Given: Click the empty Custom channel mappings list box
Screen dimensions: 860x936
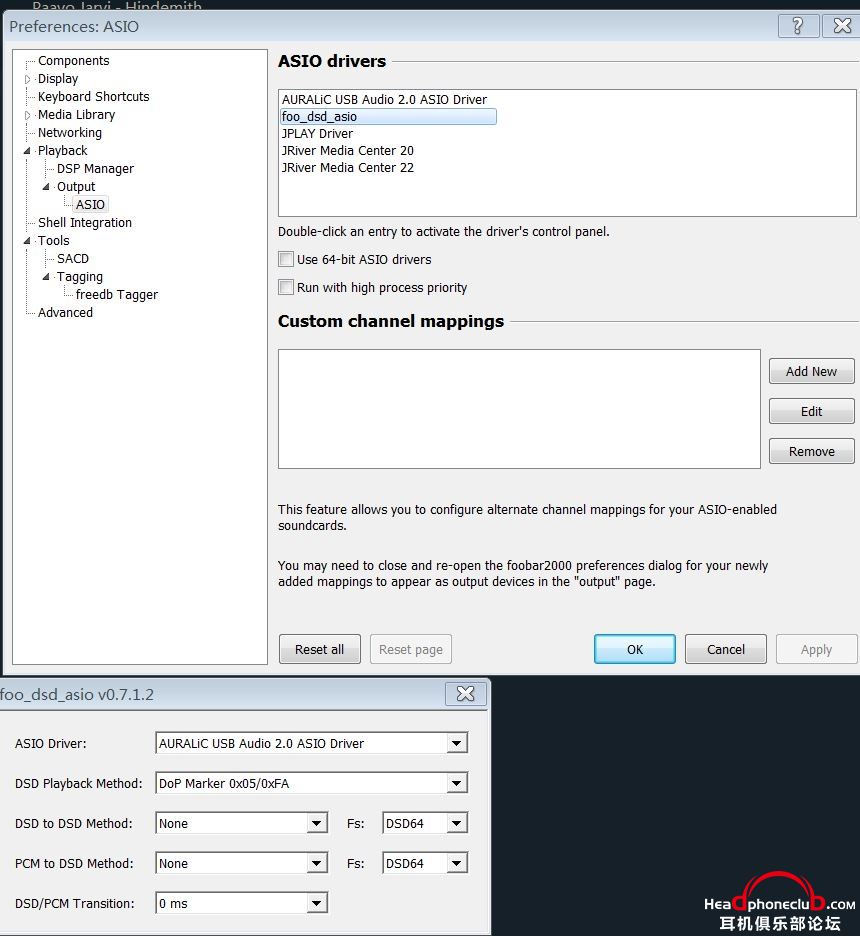Looking at the screenshot, I should [519, 409].
